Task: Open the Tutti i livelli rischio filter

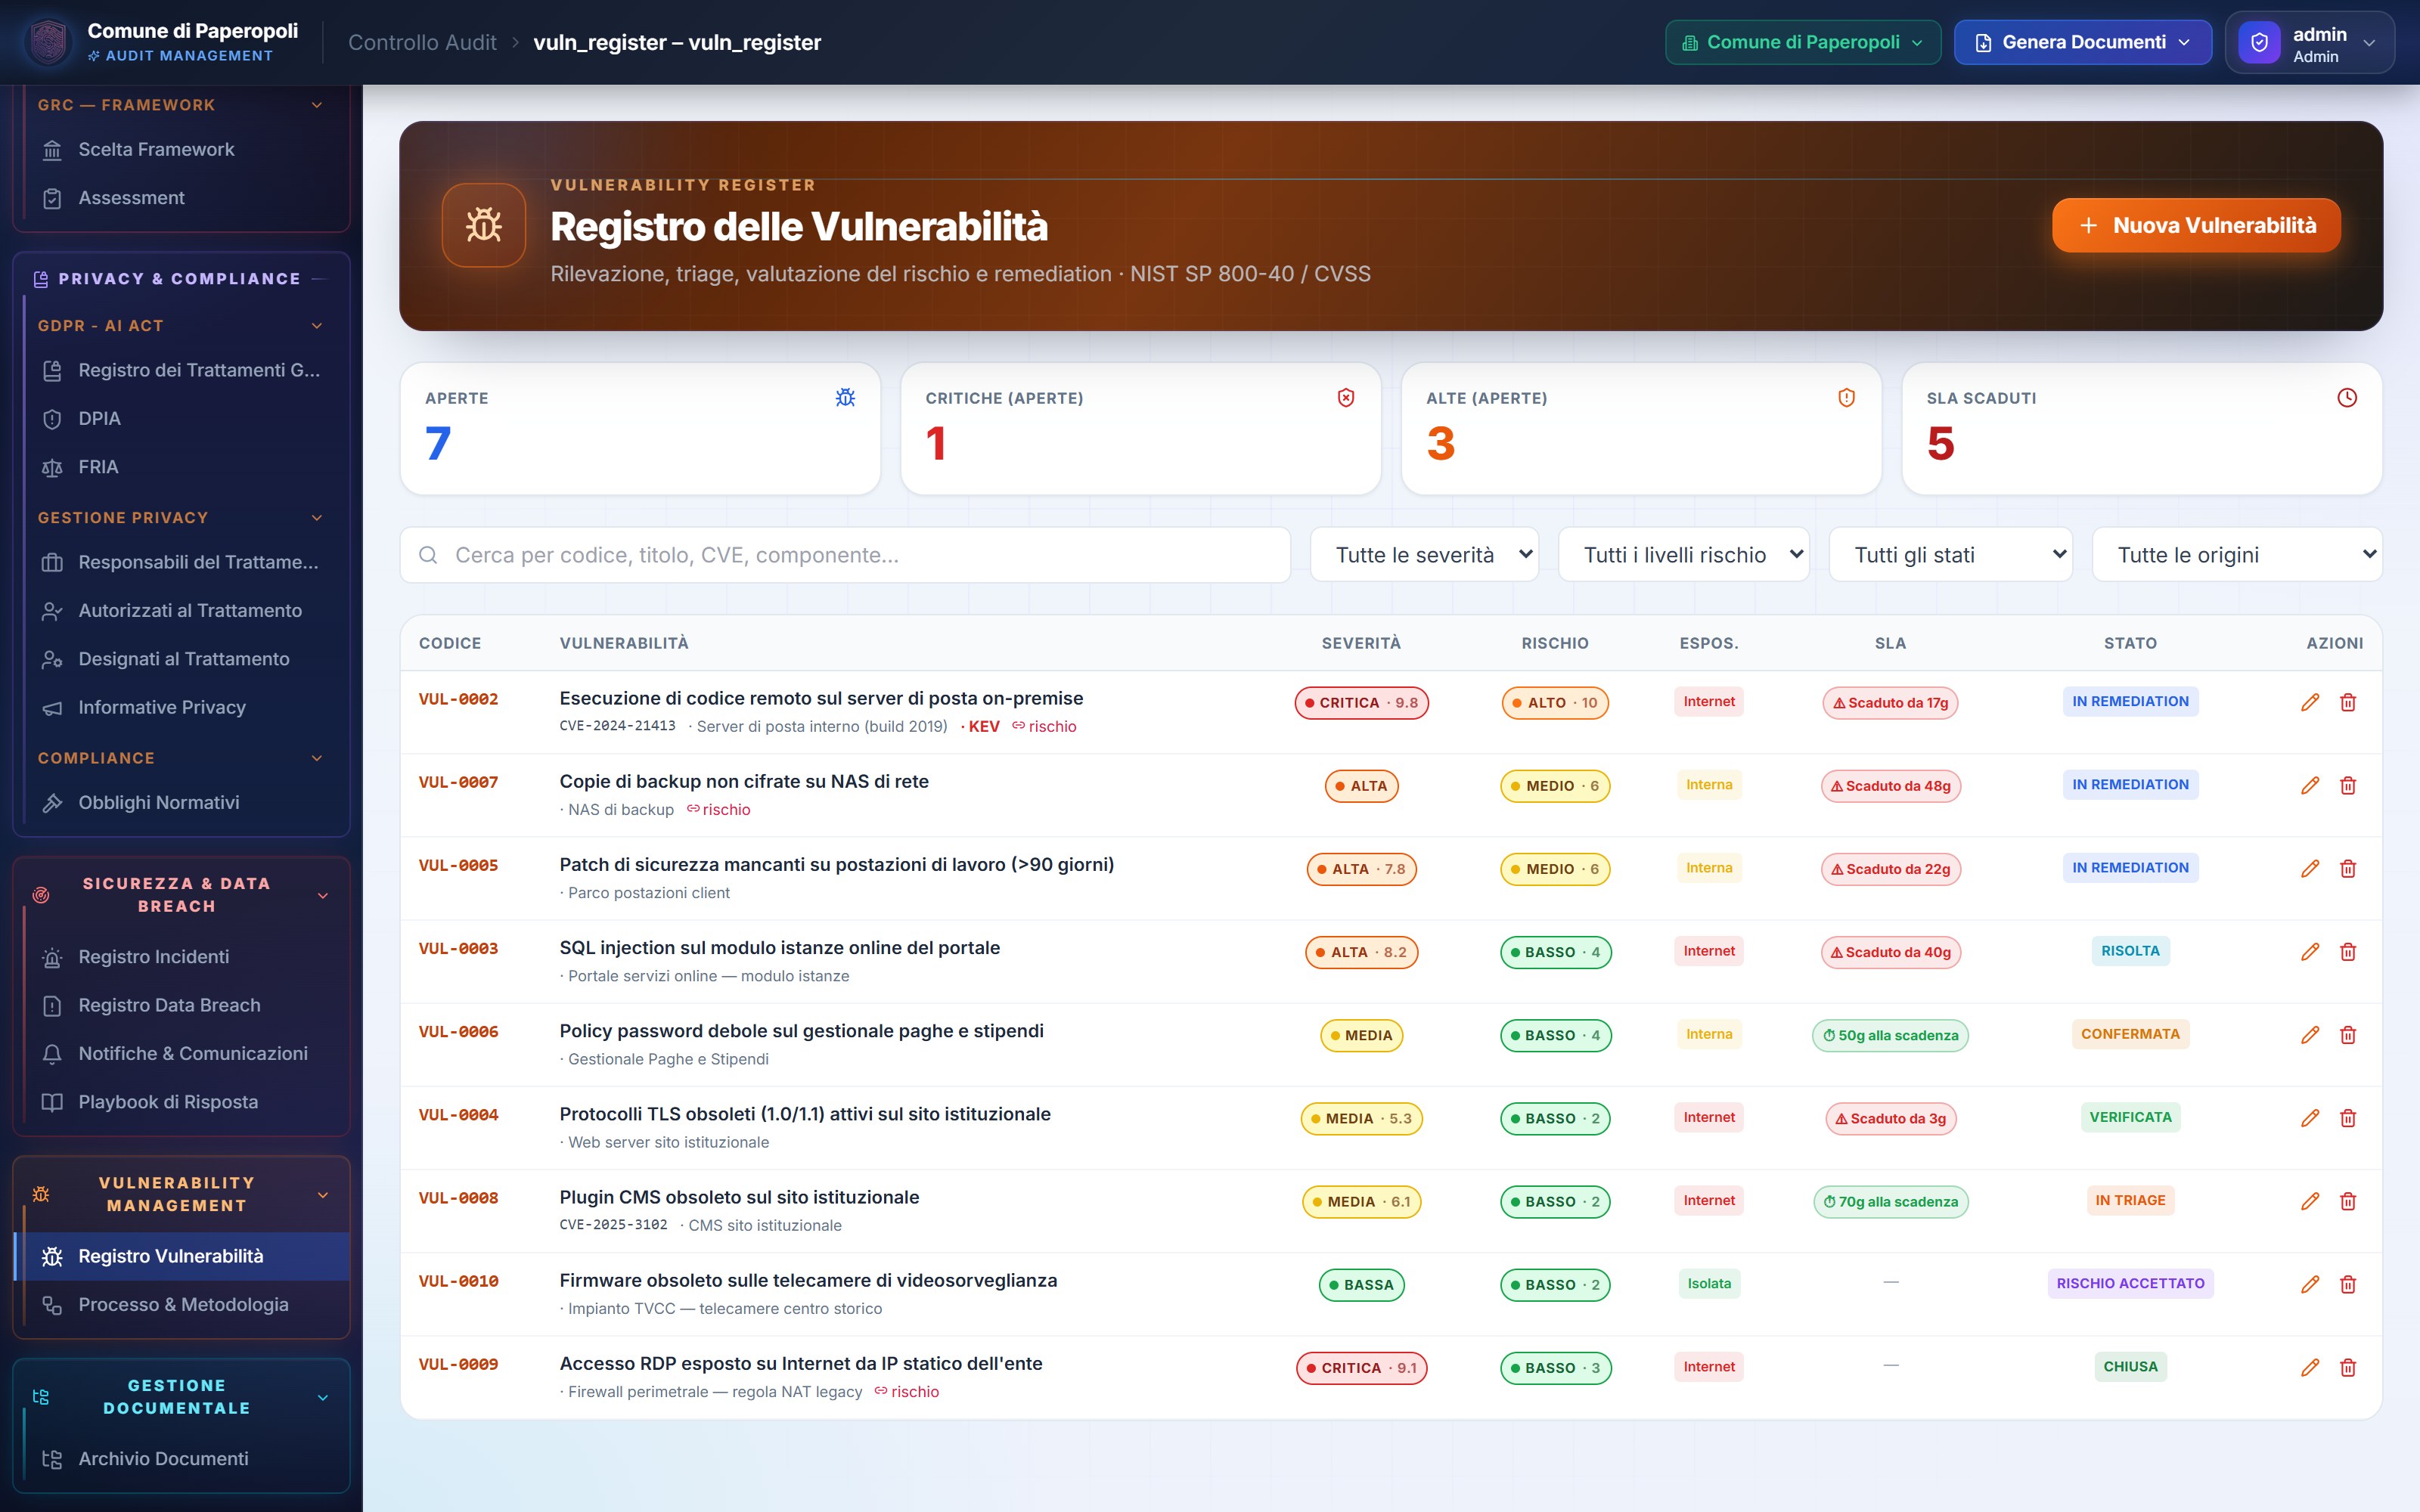Action: click(x=1684, y=555)
